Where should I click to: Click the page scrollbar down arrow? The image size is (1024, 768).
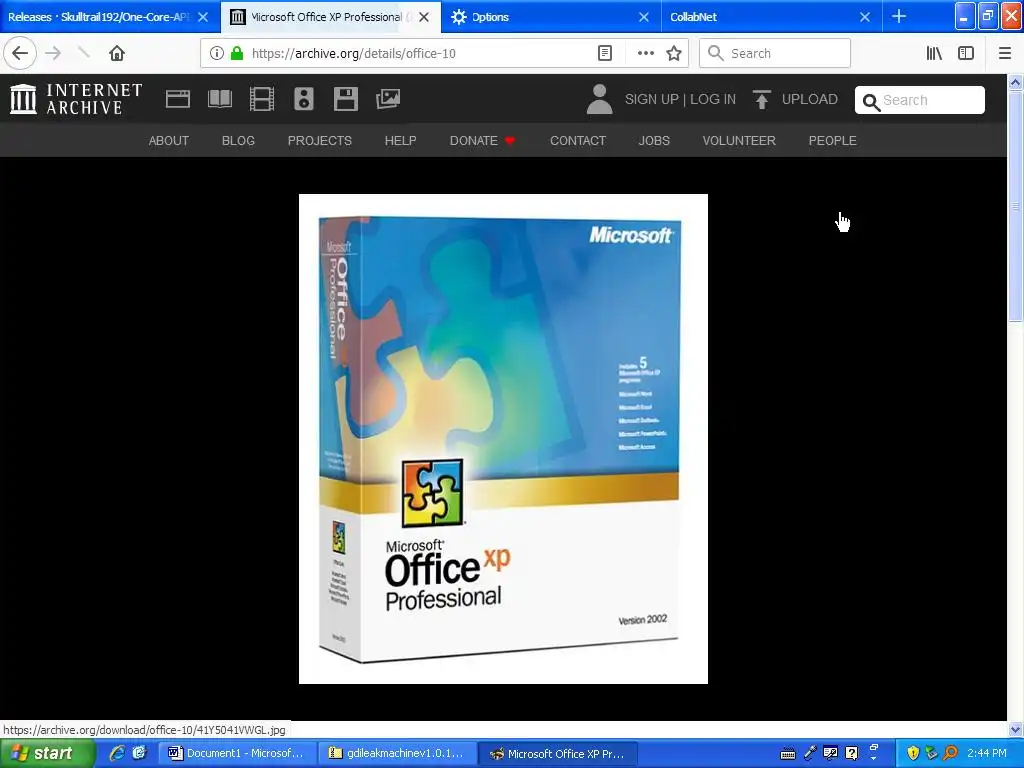pyautogui.click(x=1016, y=729)
